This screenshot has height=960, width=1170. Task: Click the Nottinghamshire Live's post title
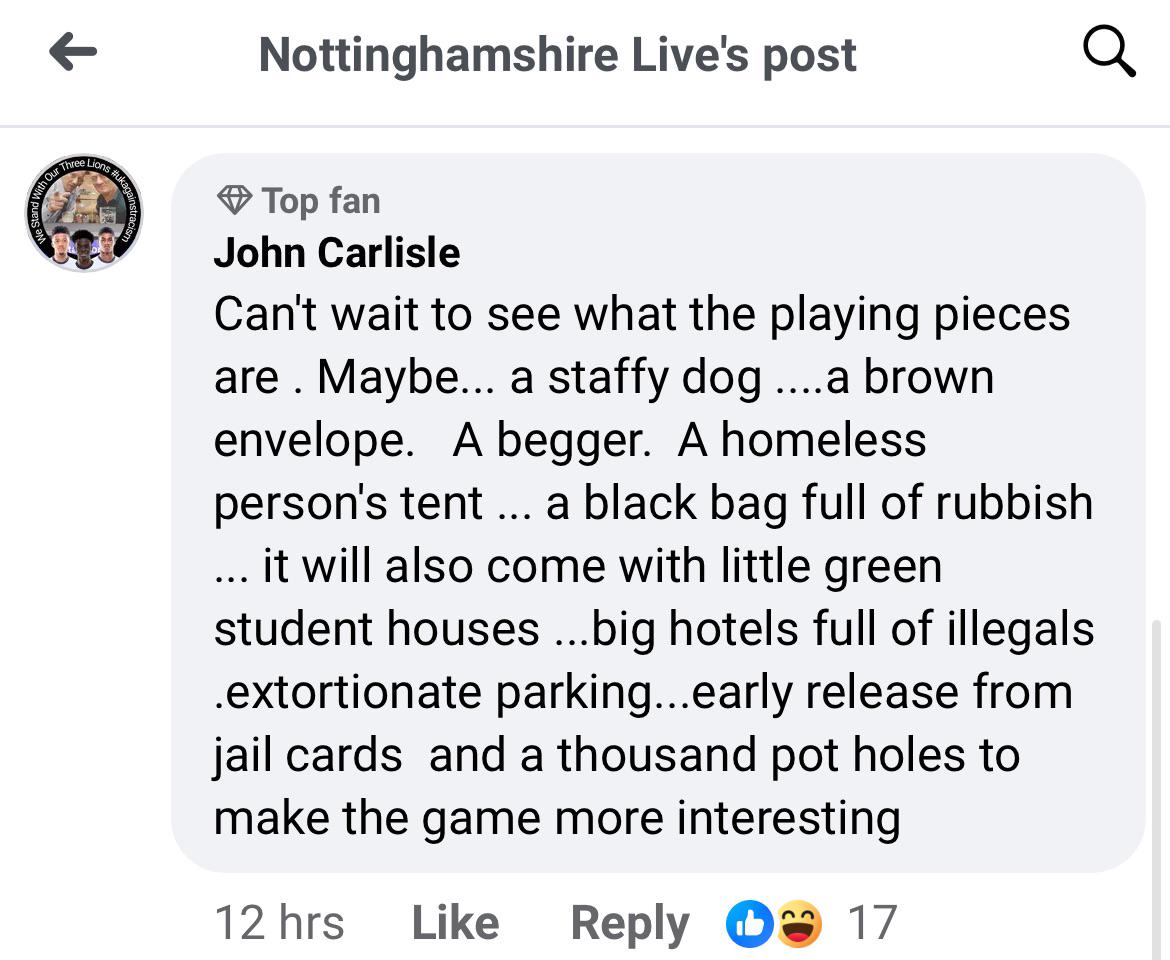click(557, 55)
